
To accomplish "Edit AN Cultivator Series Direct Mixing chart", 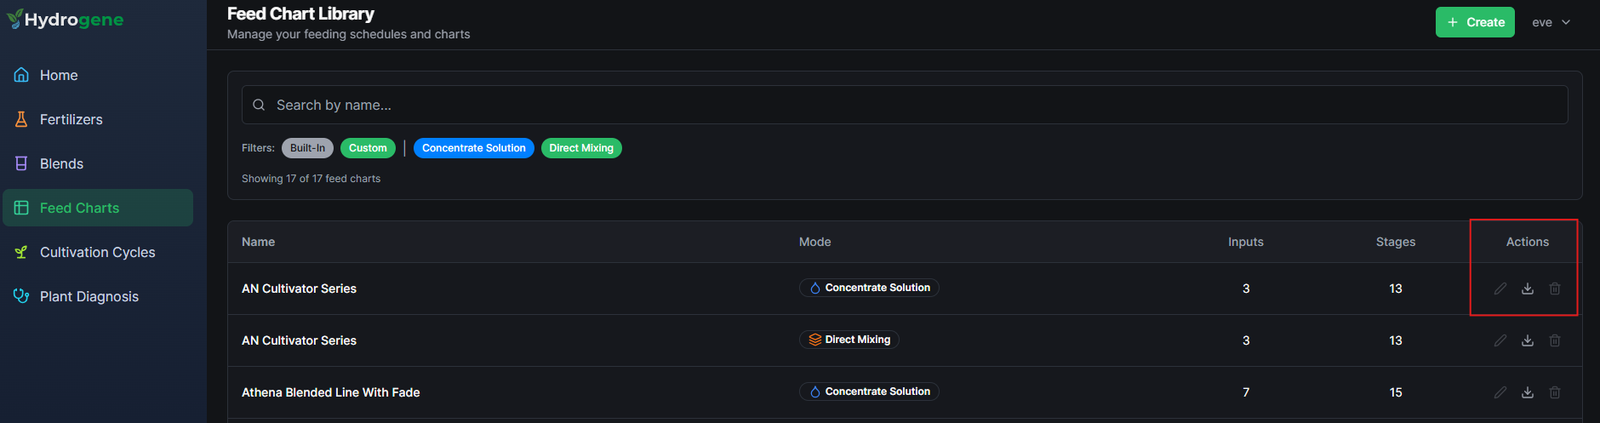I will (x=1500, y=340).
